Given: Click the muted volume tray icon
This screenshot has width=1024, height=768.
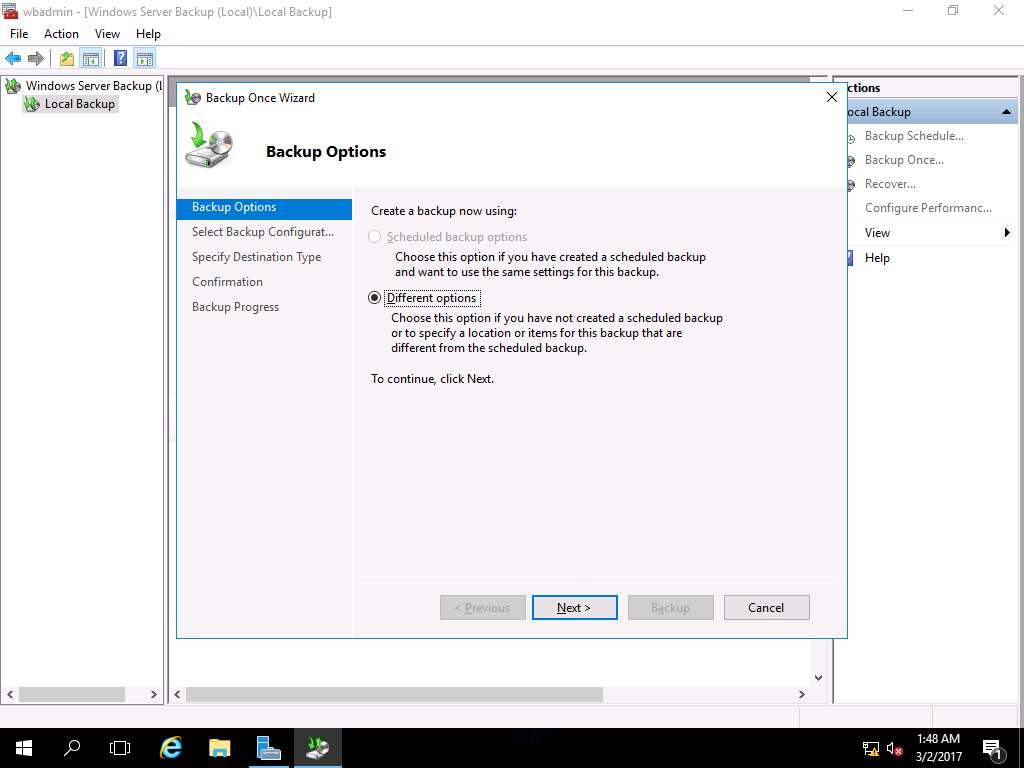Looking at the screenshot, I should (x=895, y=749).
